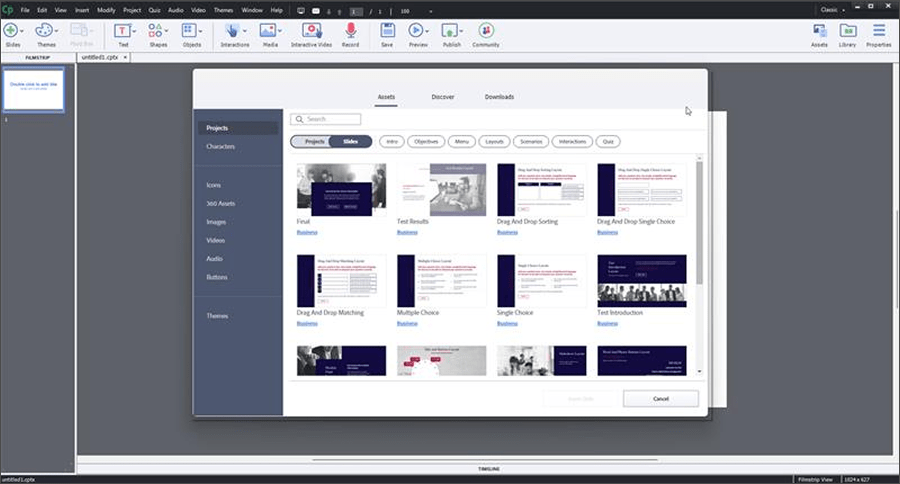Click the search magnifier icon
Screen dimensions: 900x484
300,119
